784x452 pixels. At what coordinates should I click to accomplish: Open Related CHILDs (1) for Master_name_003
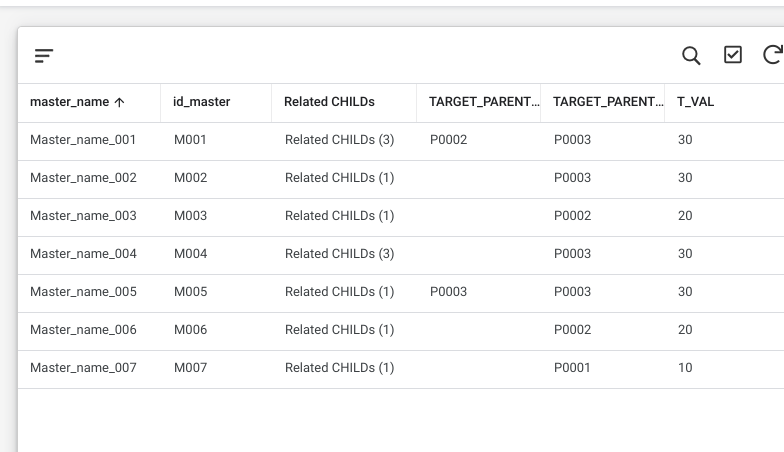click(x=340, y=216)
